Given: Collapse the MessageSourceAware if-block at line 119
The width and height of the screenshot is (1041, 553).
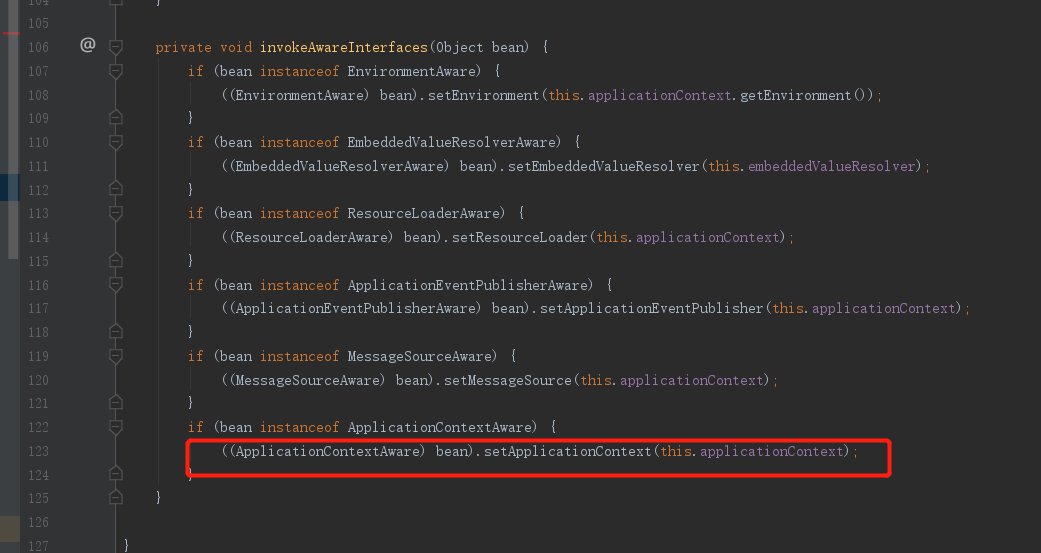Looking at the screenshot, I should coord(116,356).
